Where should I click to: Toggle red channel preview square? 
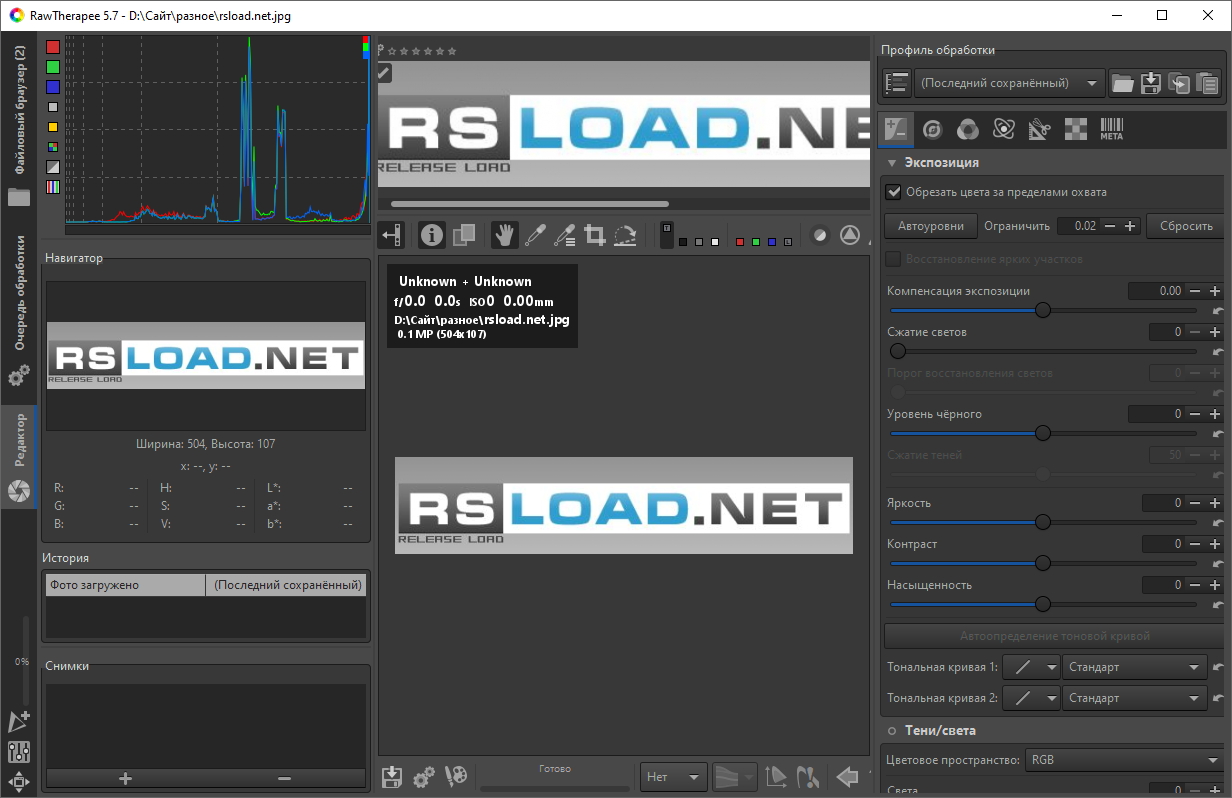click(740, 242)
